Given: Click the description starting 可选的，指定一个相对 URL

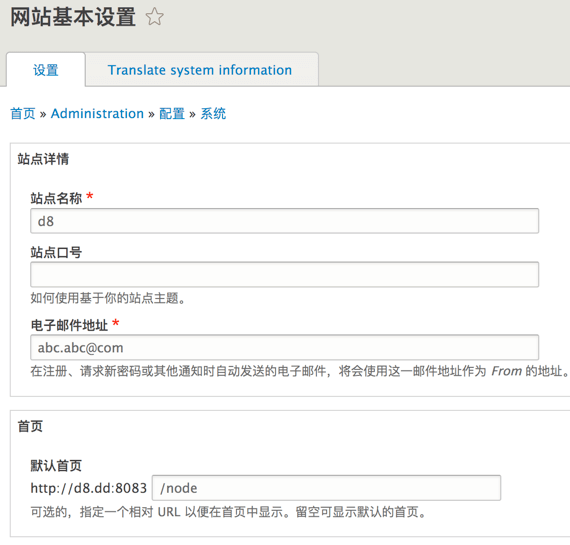Looking at the screenshot, I should coord(228,512).
